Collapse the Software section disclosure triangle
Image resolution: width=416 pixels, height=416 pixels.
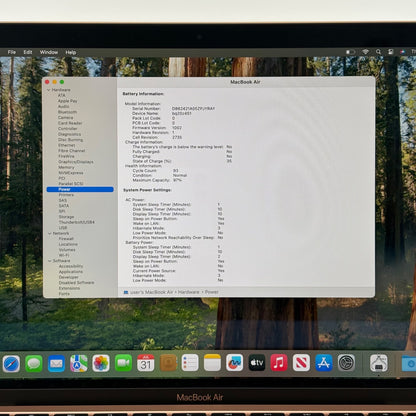(x=50, y=261)
